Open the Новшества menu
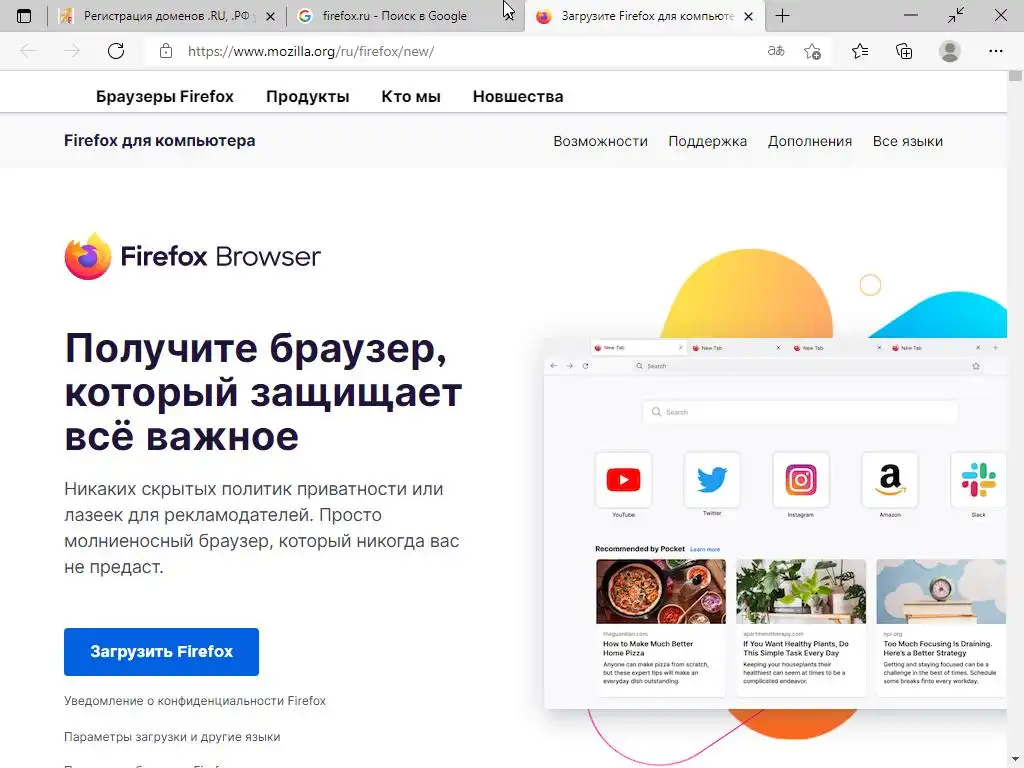Image resolution: width=1024 pixels, height=768 pixels. (518, 97)
